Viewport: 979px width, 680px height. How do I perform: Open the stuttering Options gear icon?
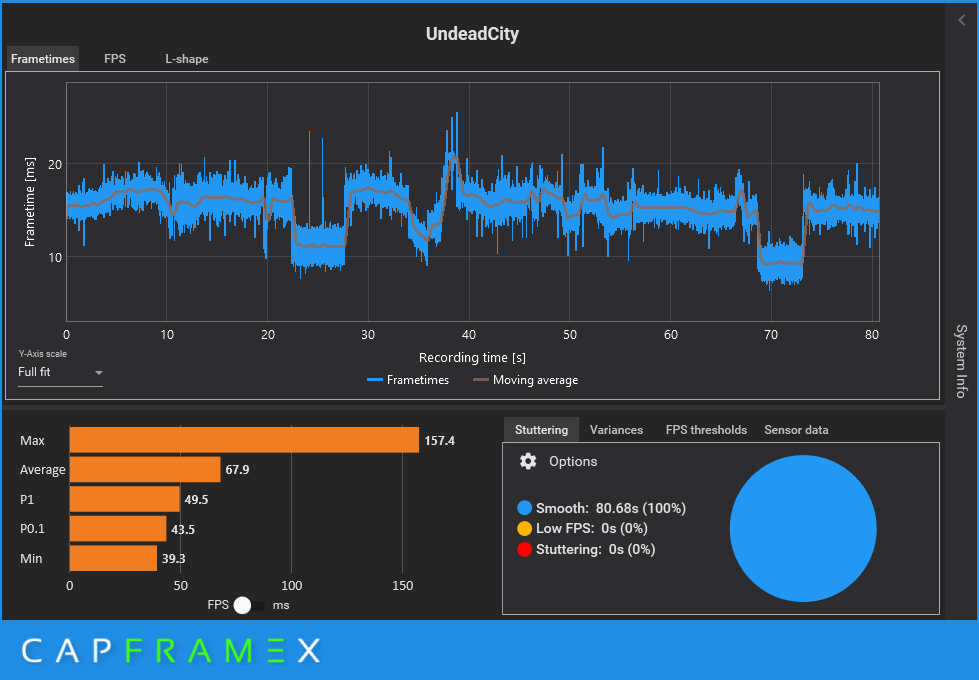[528, 461]
